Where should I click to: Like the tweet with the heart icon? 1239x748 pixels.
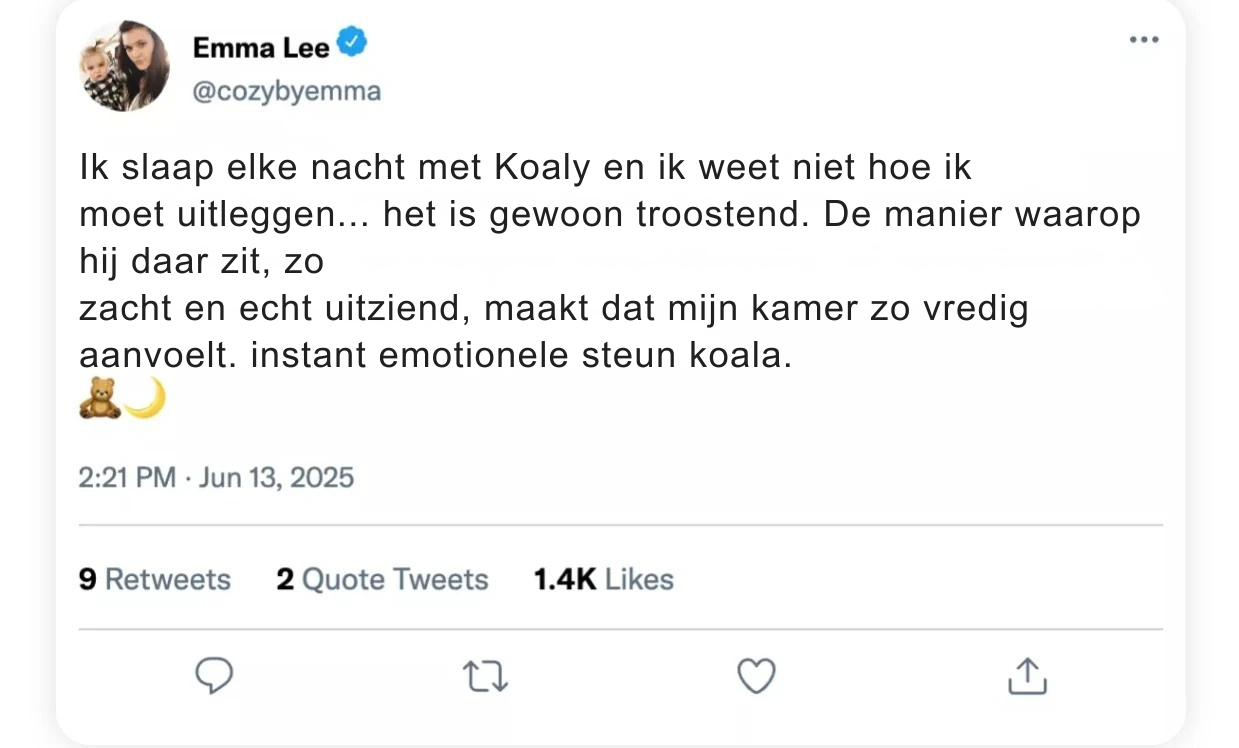pos(756,677)
